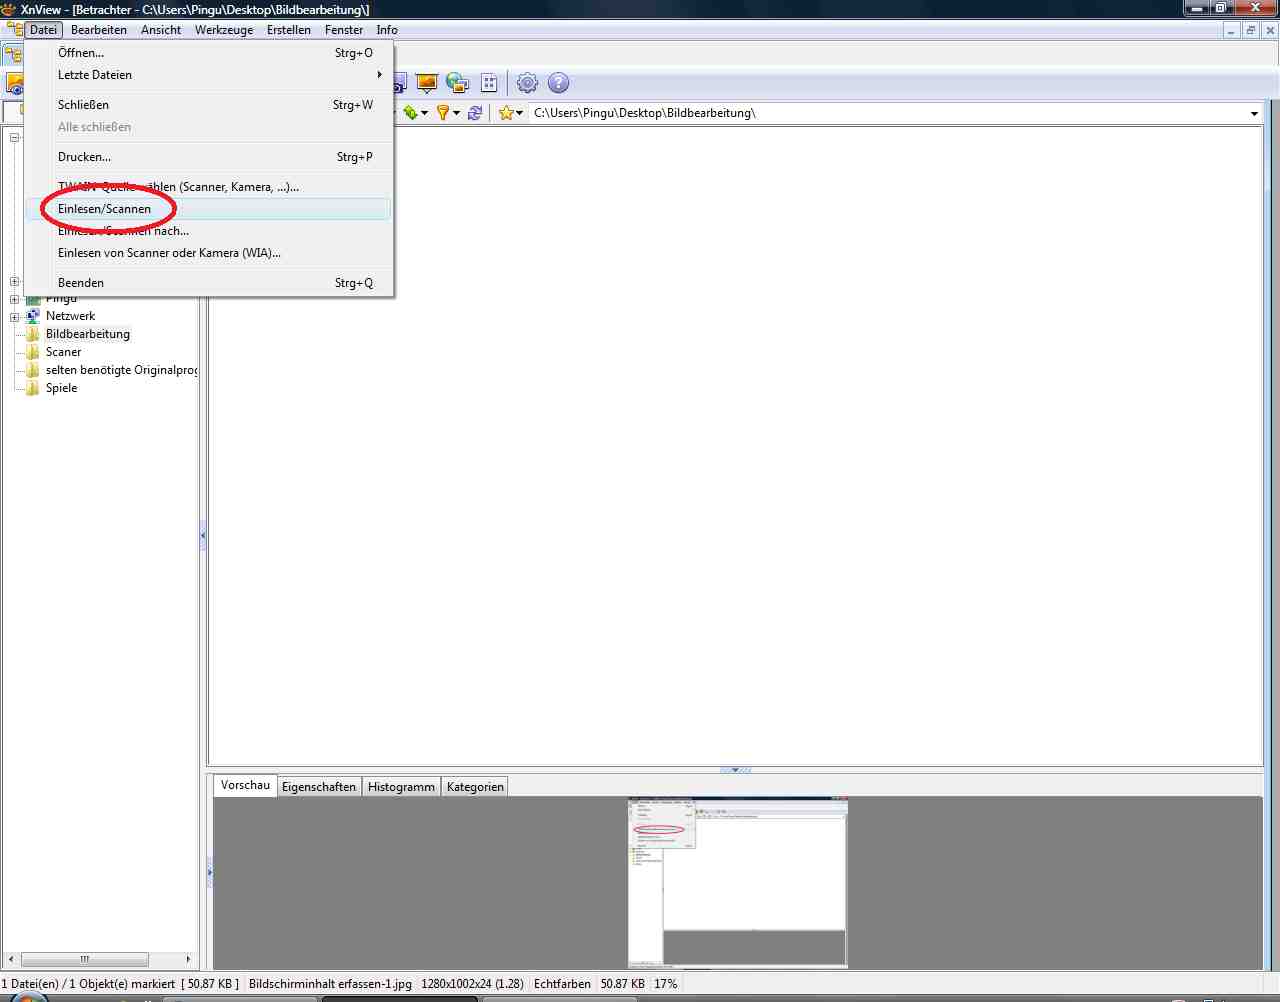The width and height of the screenshot is (1280, 1002).
Task: Click the folder tree horizontal scrollbar
Action: coord(85,959)
